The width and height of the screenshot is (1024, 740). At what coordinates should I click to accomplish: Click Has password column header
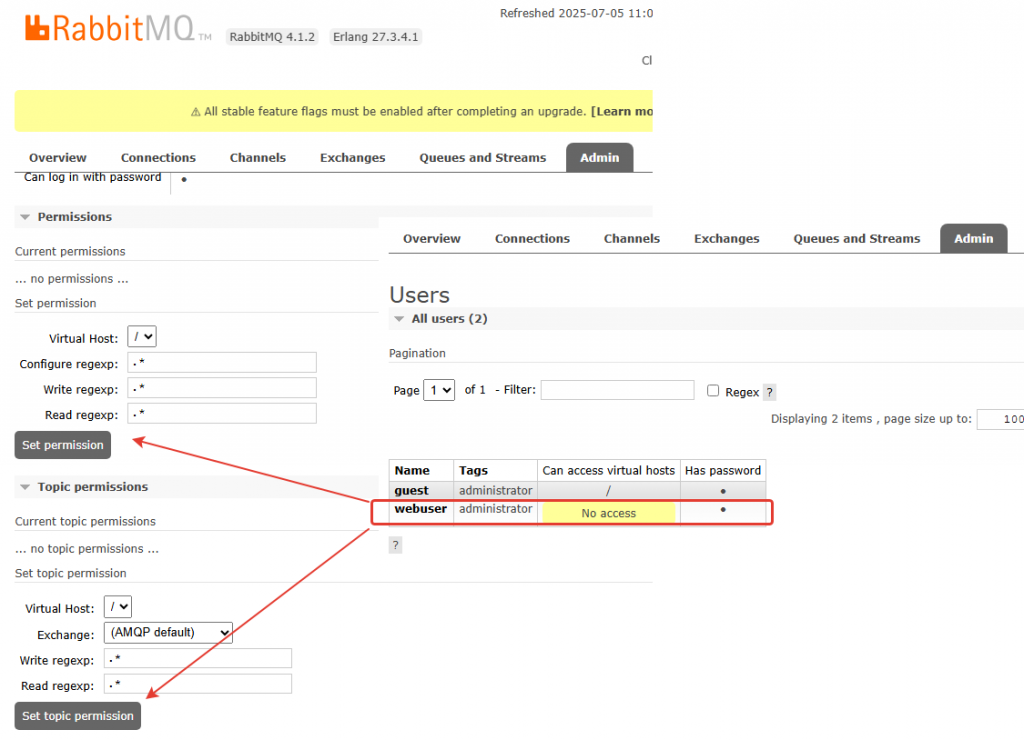click(x=723, y=470)
